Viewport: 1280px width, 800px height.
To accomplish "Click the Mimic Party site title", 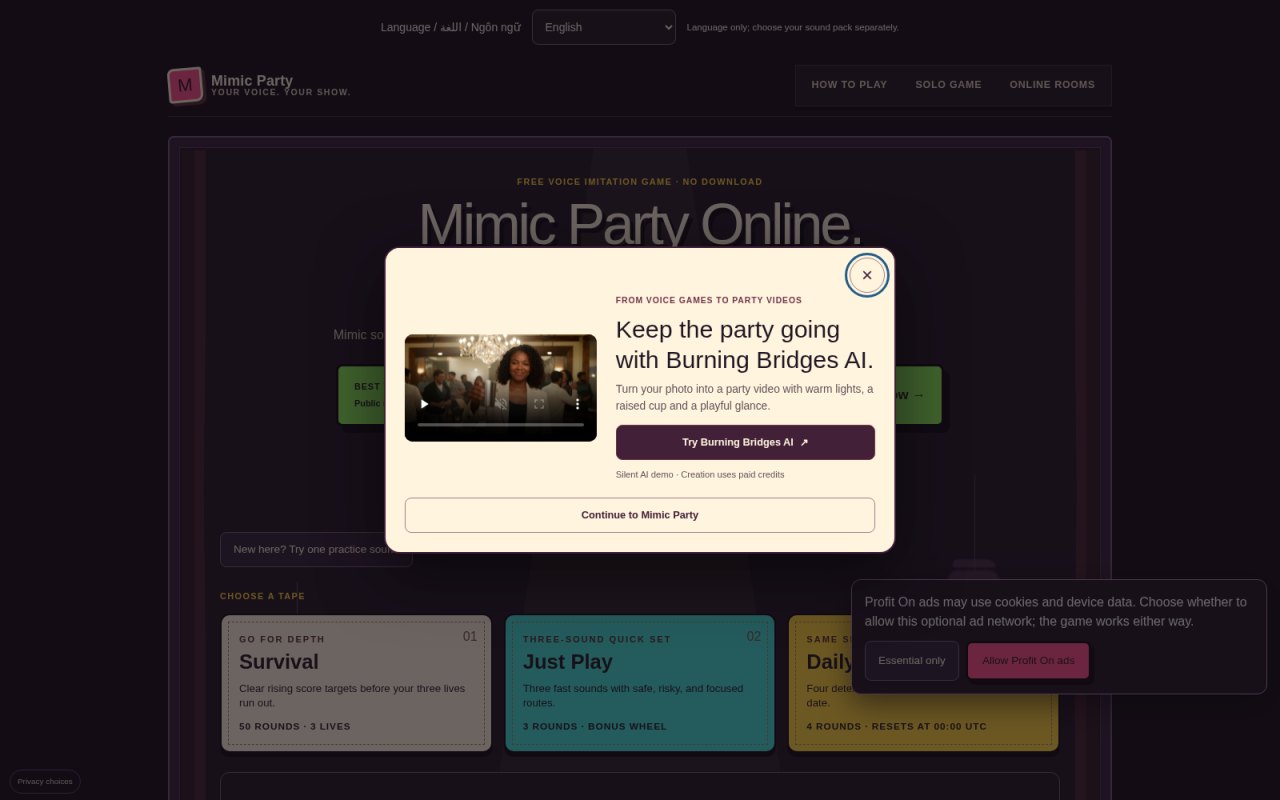I will tap(252, 80).
